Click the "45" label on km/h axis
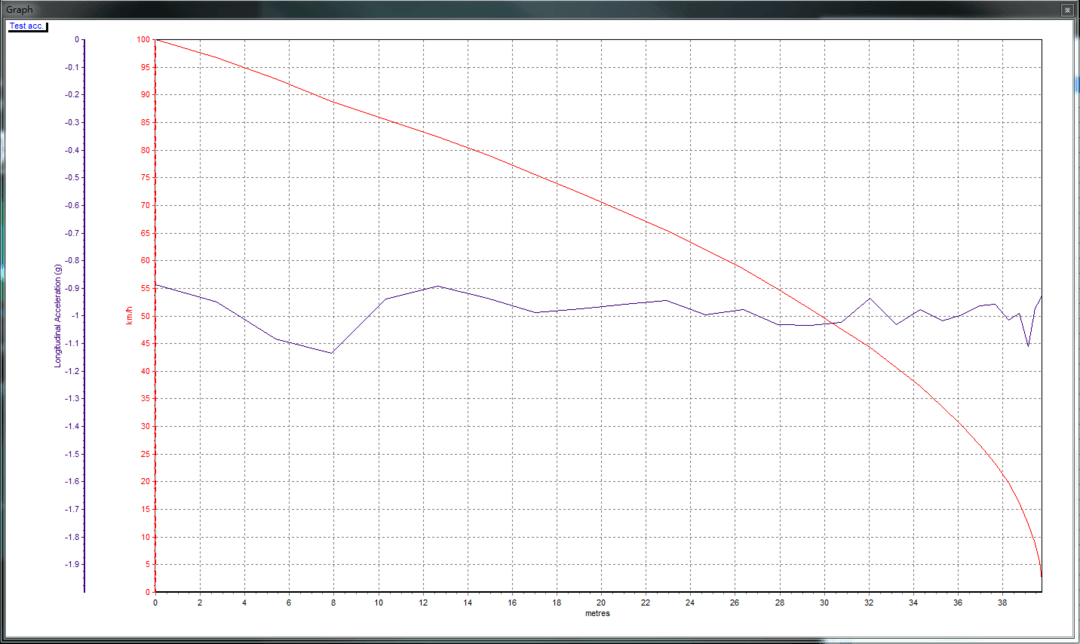 (x=145, y=344)
